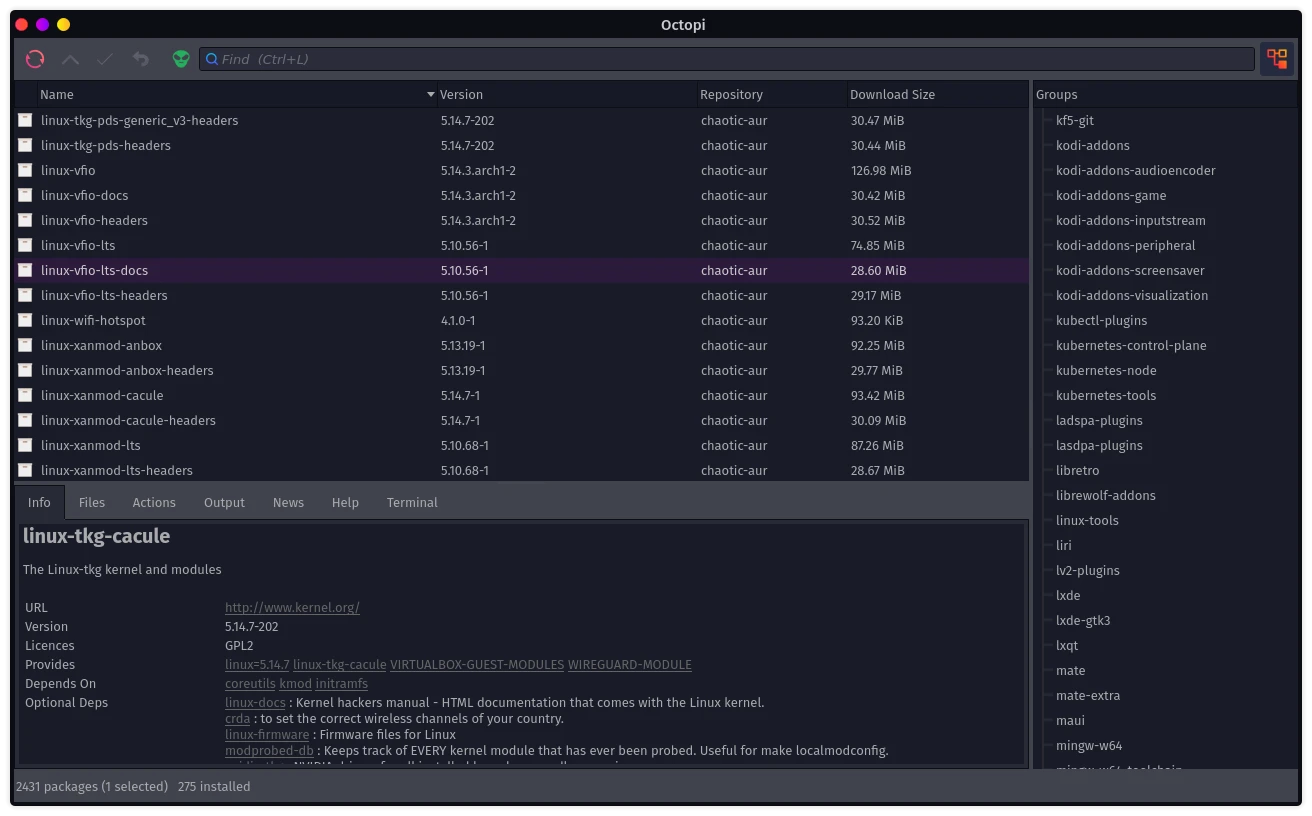Image resolution: width=1312 pixels, height=816 pixels.
Task: Open the Terminal tab
Action: (x=412, y=503)
